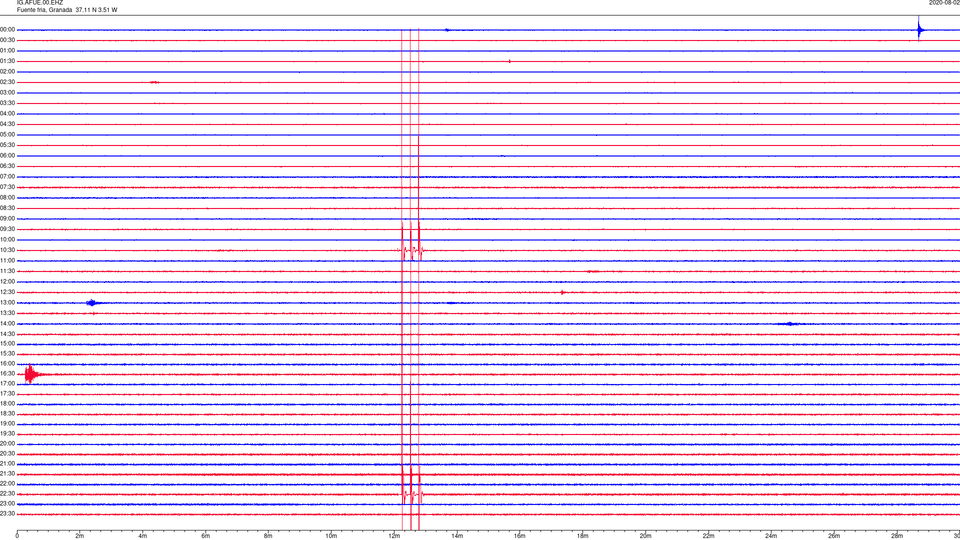This screenshot has height=540, width=960.
Task: Click the 17:30 time label
Action: (x=7, y=394)
